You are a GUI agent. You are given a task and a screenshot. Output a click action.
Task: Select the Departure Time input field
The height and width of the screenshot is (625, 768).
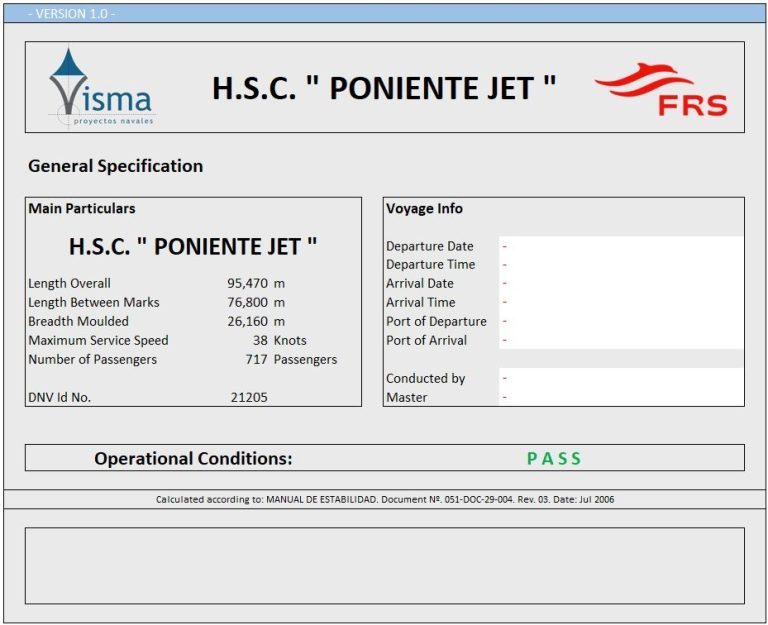pos(621,264)
